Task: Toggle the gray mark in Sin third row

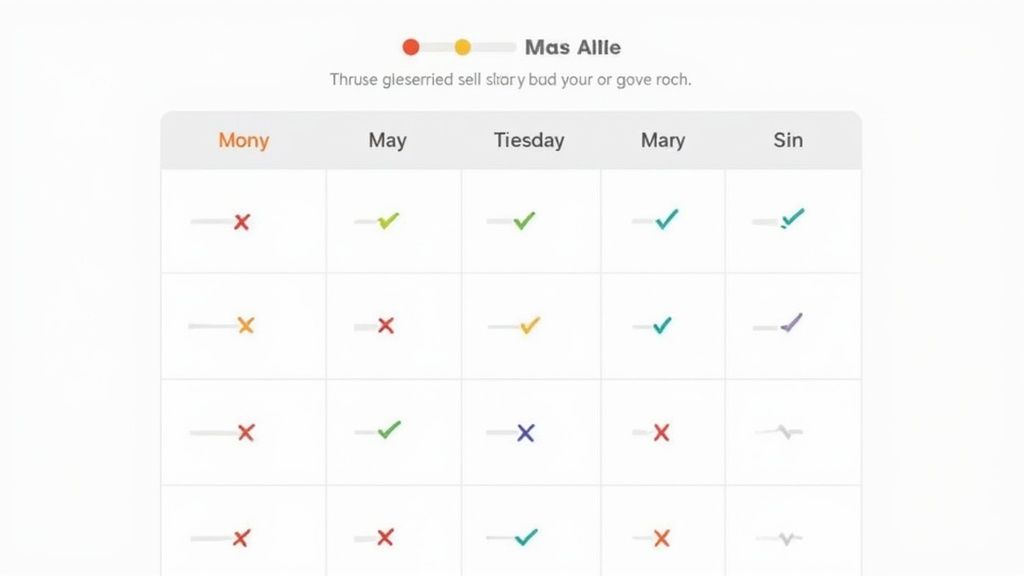Action: pos(789,432)
